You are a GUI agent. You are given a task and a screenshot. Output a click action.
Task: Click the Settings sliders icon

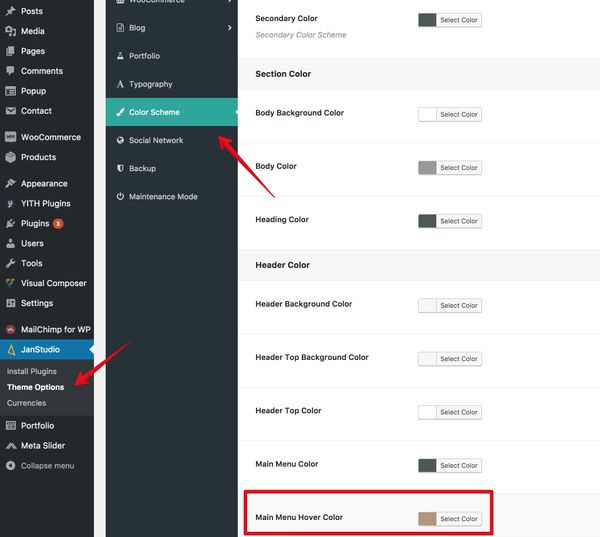(11, 303)
